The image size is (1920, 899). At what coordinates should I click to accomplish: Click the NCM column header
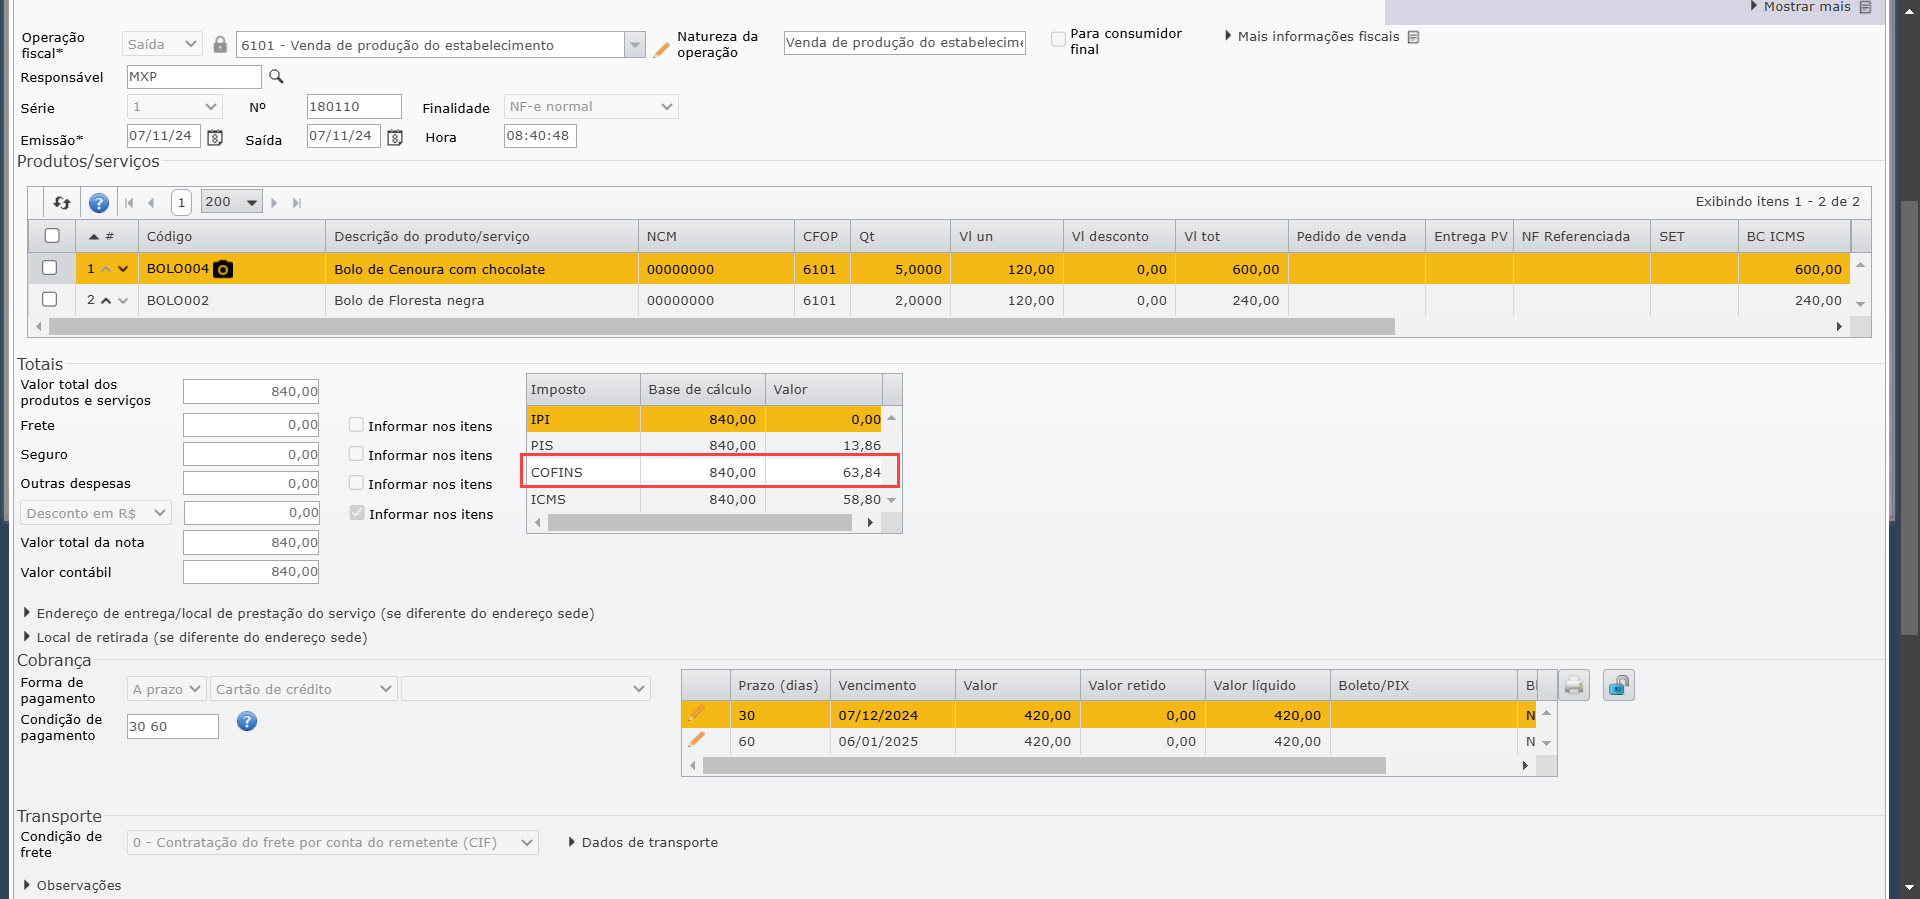point(662,237)
